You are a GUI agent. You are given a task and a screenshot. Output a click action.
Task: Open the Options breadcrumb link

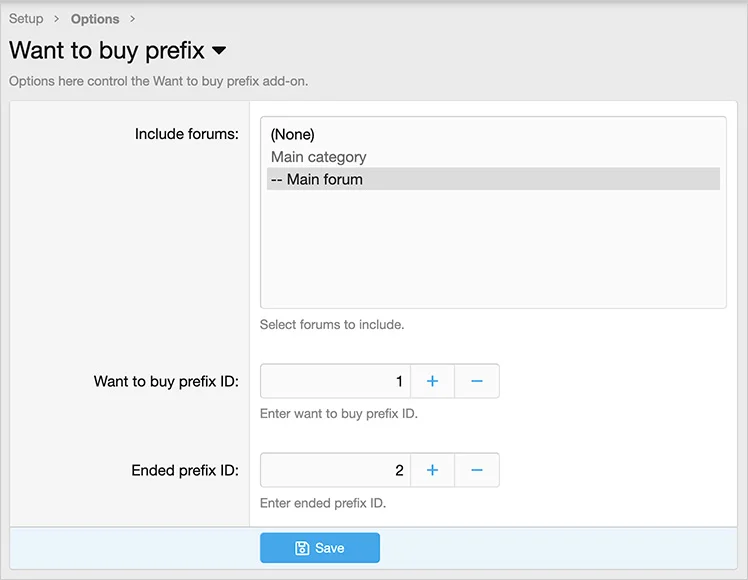click(x=95, y=19)
